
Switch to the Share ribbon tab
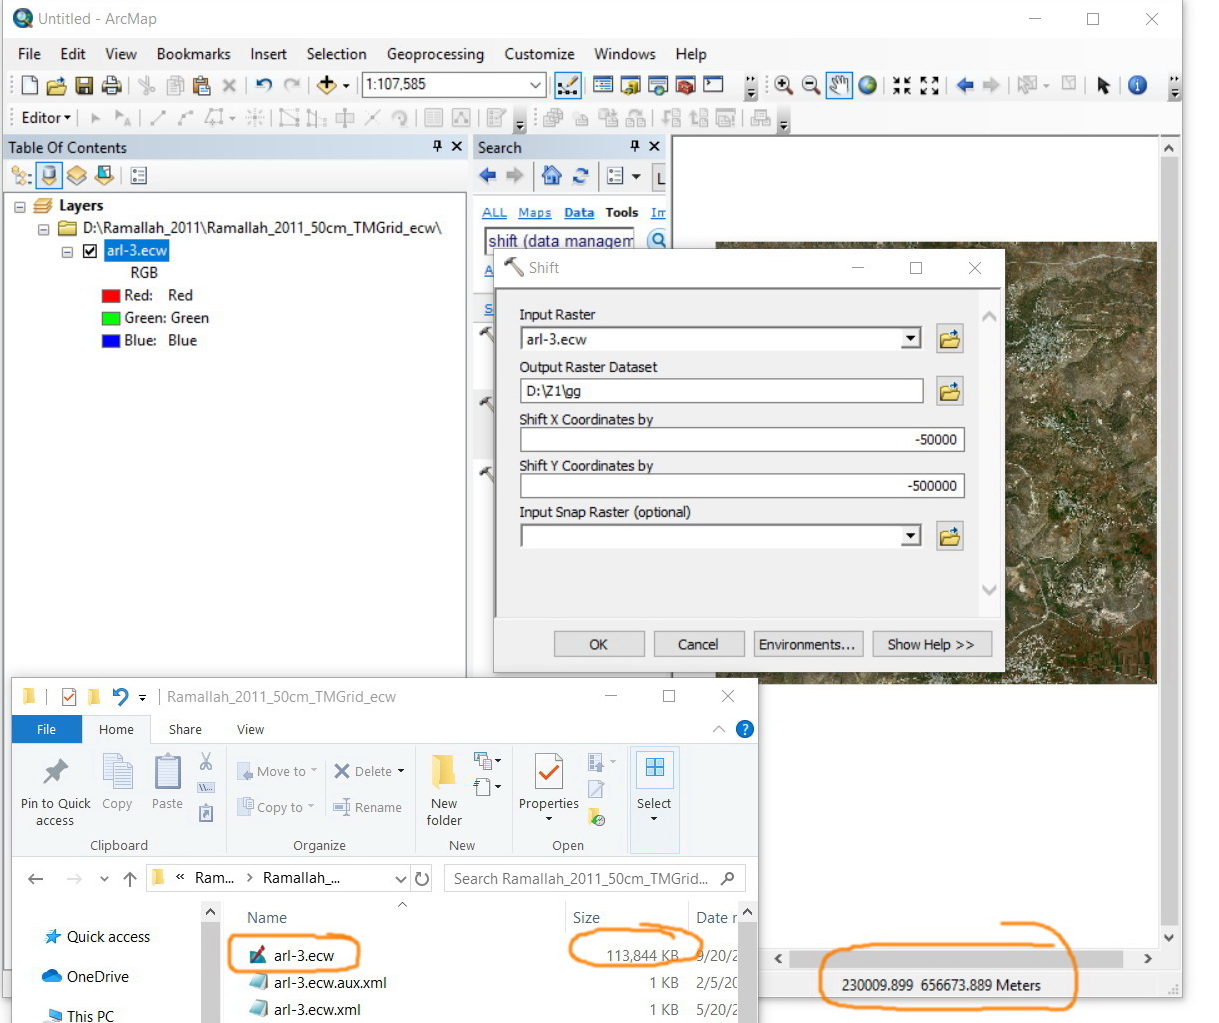tap(185, 729)
